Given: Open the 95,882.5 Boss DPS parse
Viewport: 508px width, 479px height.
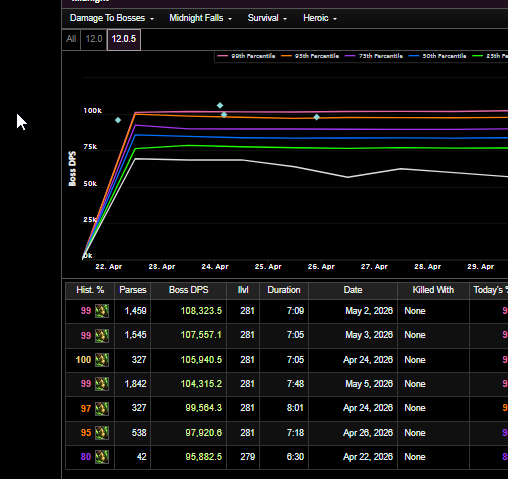Looking at the screenshot, I should click(203, 457).
